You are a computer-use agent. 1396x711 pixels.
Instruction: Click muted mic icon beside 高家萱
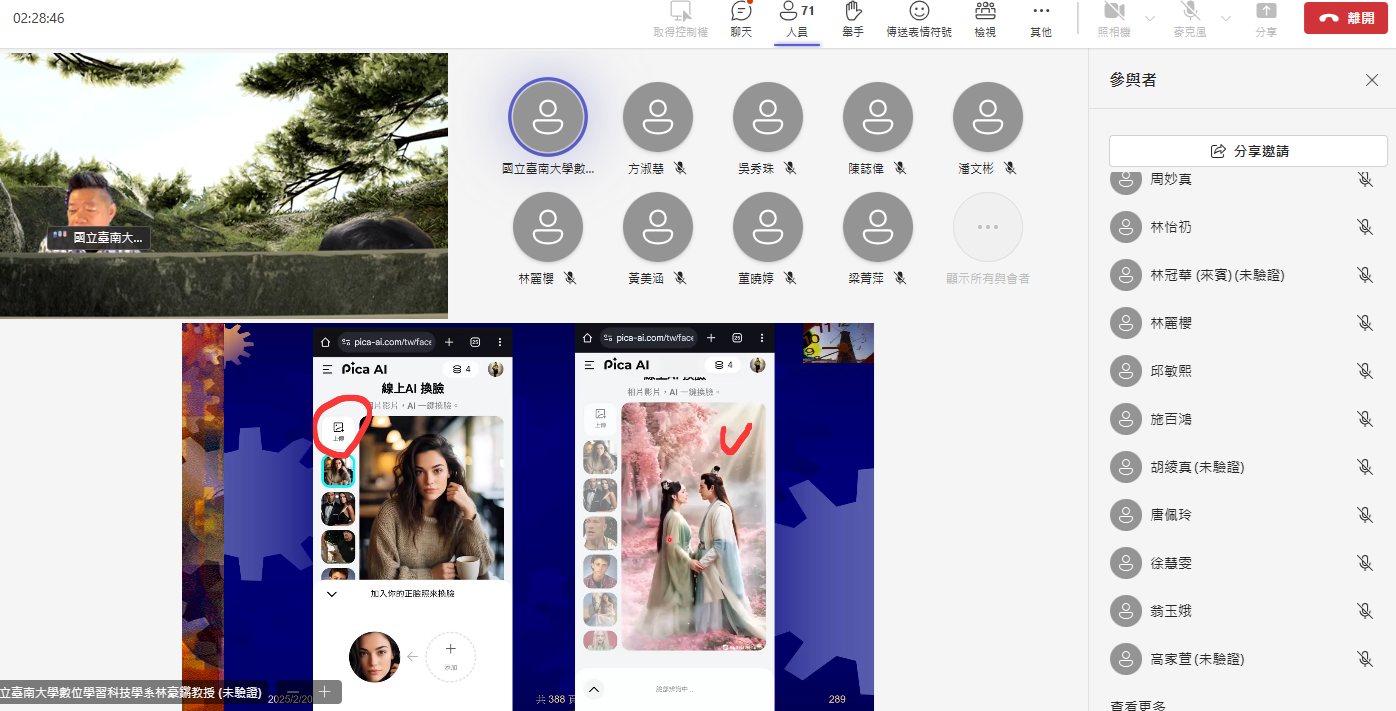pos(1365,659)
